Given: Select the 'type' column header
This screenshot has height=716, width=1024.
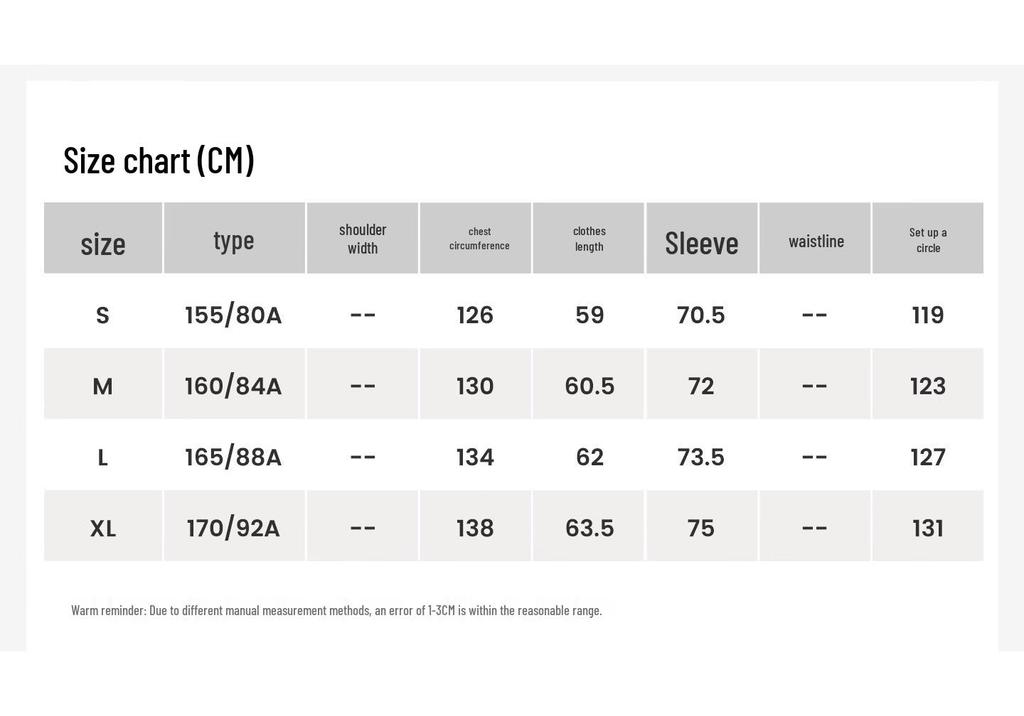Looking at the screenshot, I should (234, 238).
